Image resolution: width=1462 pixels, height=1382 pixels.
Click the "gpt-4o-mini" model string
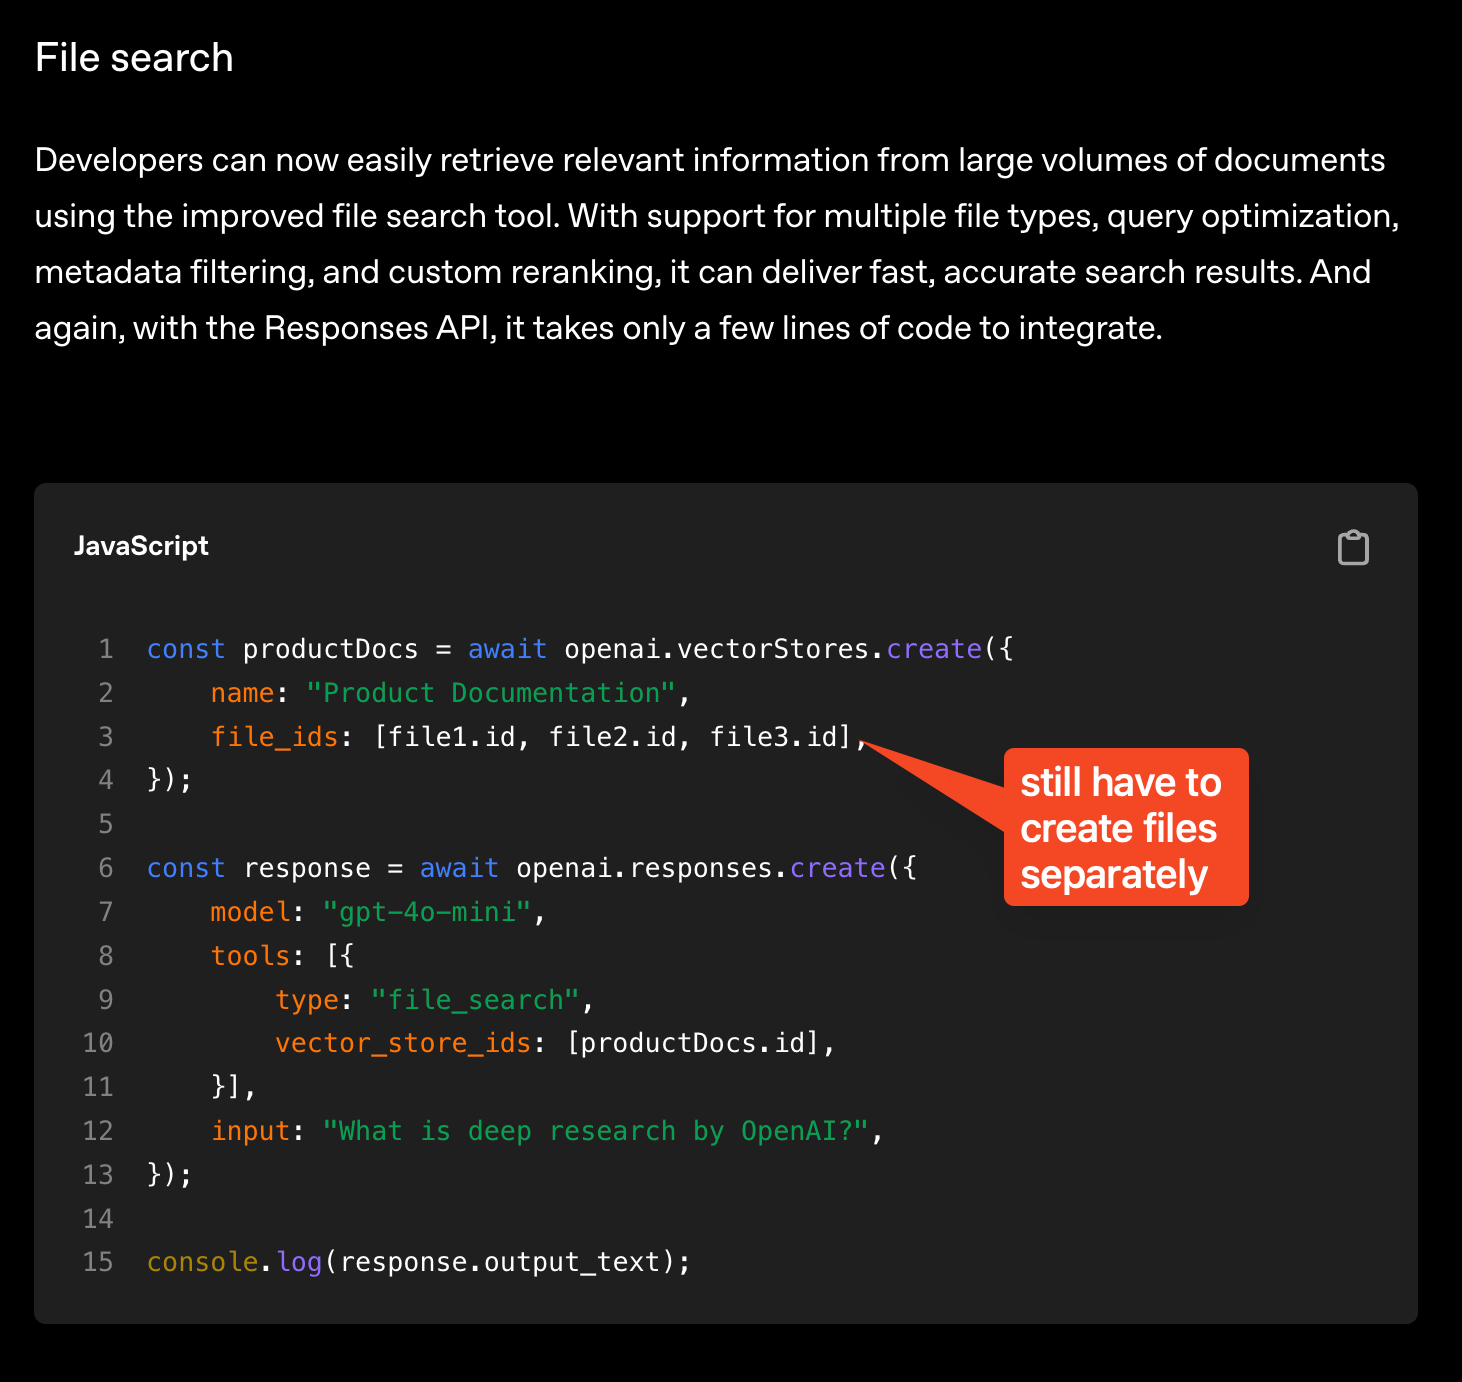(x=427, y=912)
